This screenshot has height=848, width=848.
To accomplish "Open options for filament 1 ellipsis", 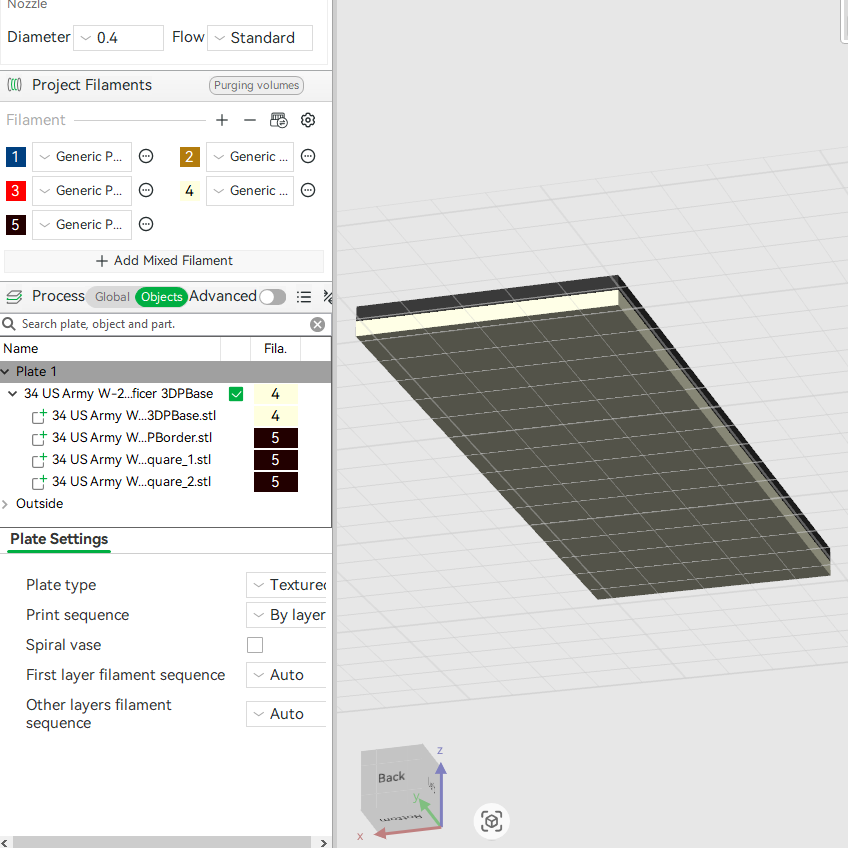I will pos(146,156).
